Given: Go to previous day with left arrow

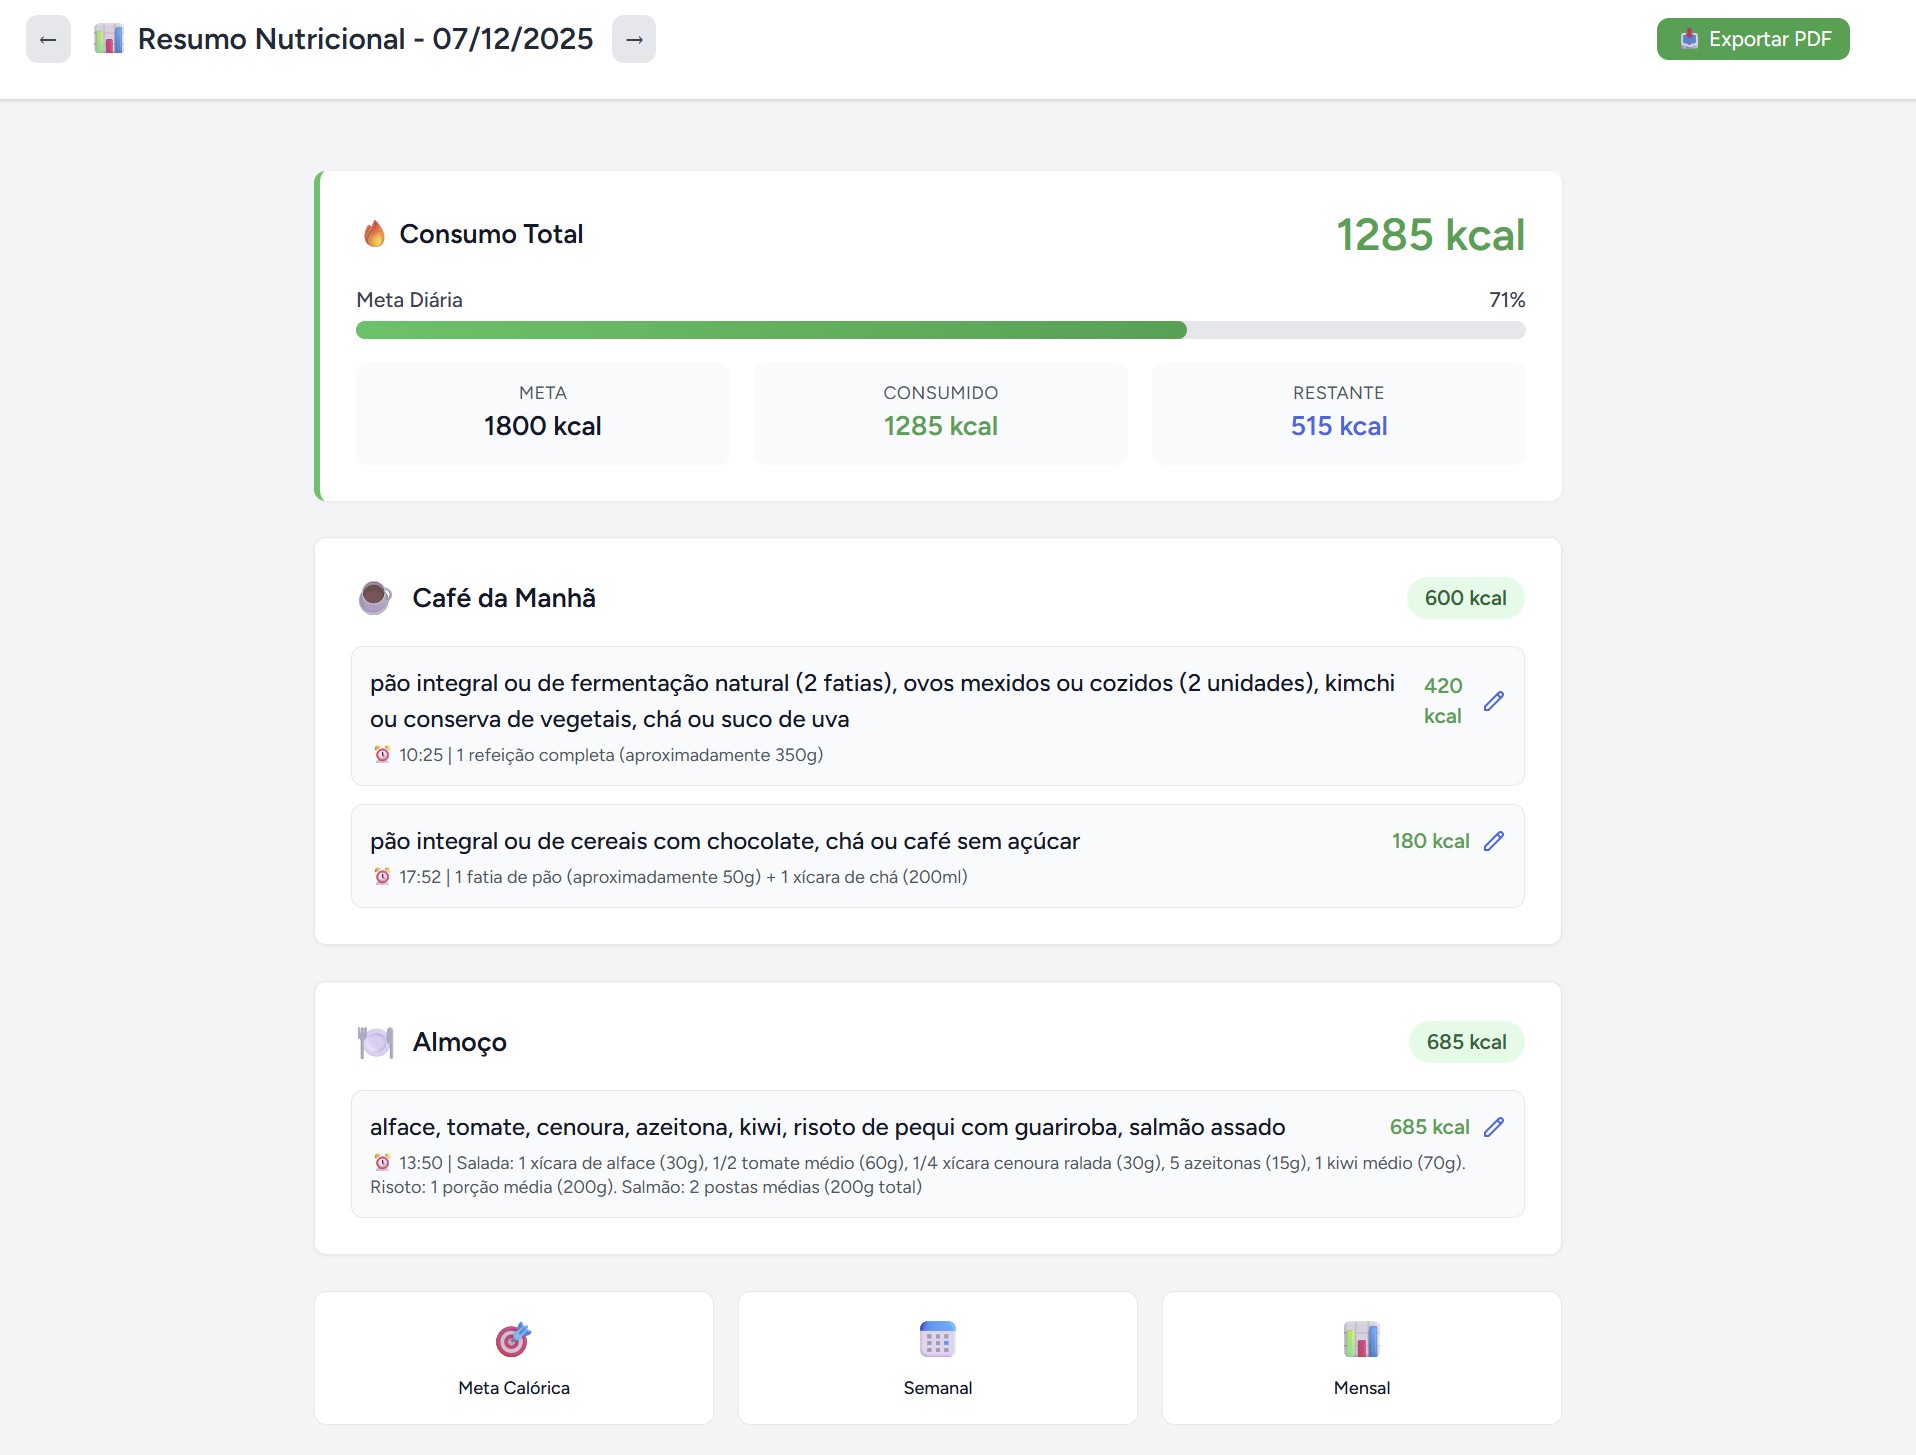Looking at the screenshot, I should pyautogui.click(x=48, y=39).
